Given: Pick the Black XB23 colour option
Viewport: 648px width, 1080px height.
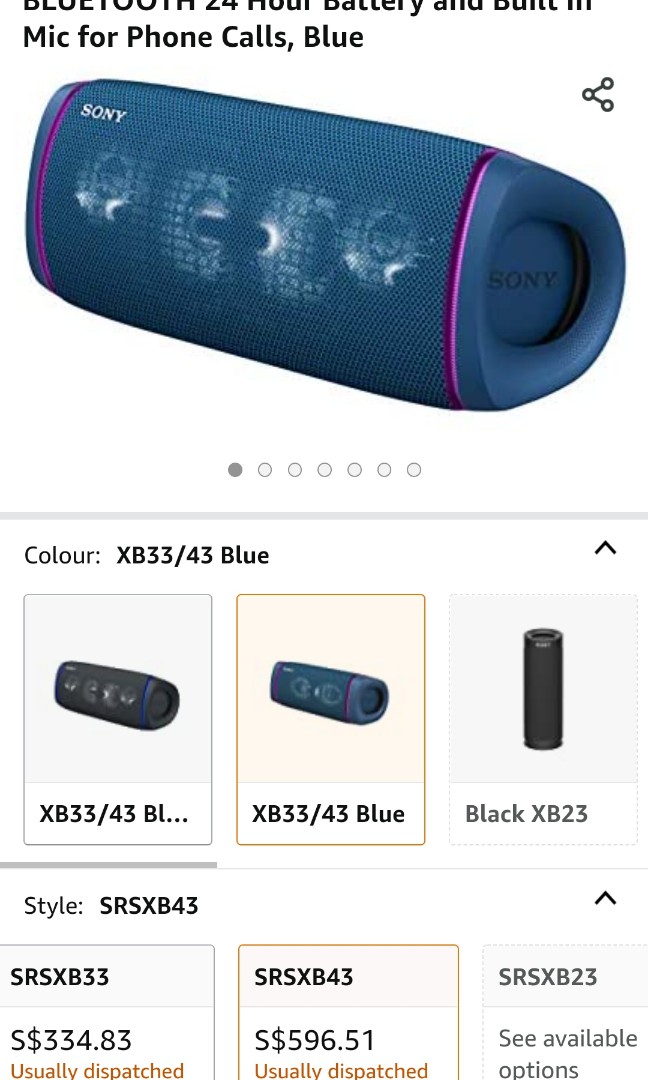Looking at the screenshot, I should point(543,719).
